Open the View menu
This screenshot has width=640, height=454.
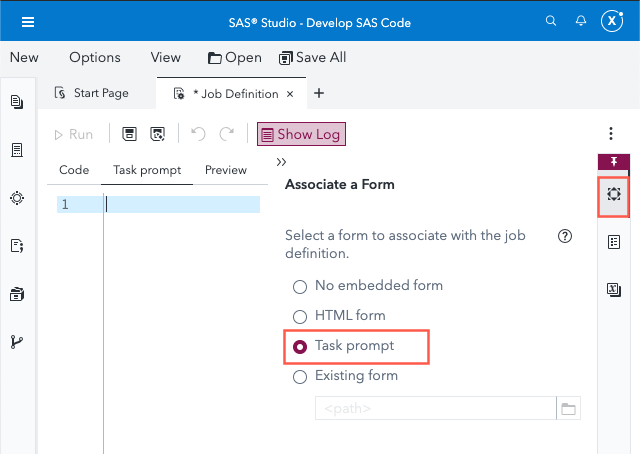(166, 57)
